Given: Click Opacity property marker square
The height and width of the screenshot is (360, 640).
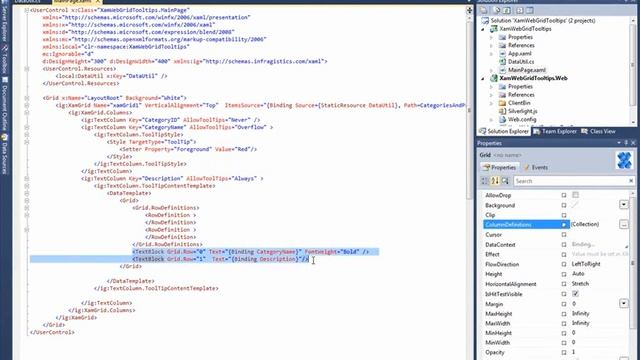Looking at the screenshot, I should tap(564, 352).
